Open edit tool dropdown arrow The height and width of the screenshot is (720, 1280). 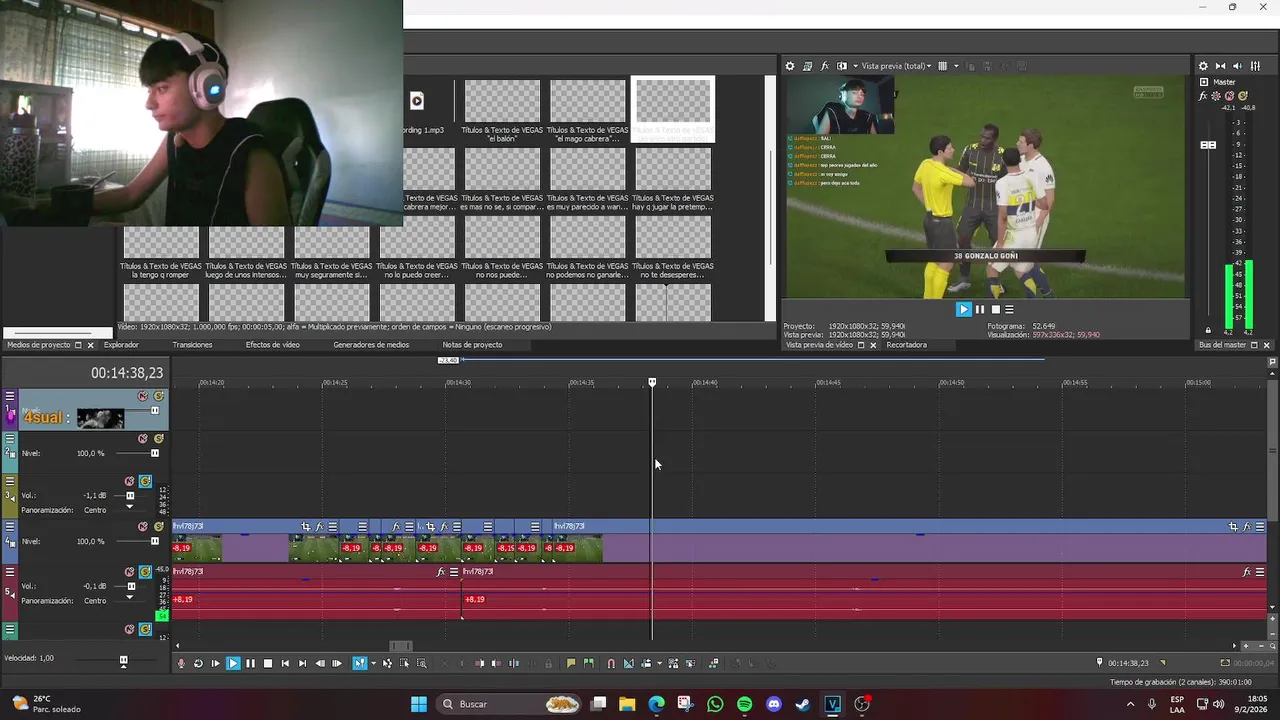(x=373, y=663)
